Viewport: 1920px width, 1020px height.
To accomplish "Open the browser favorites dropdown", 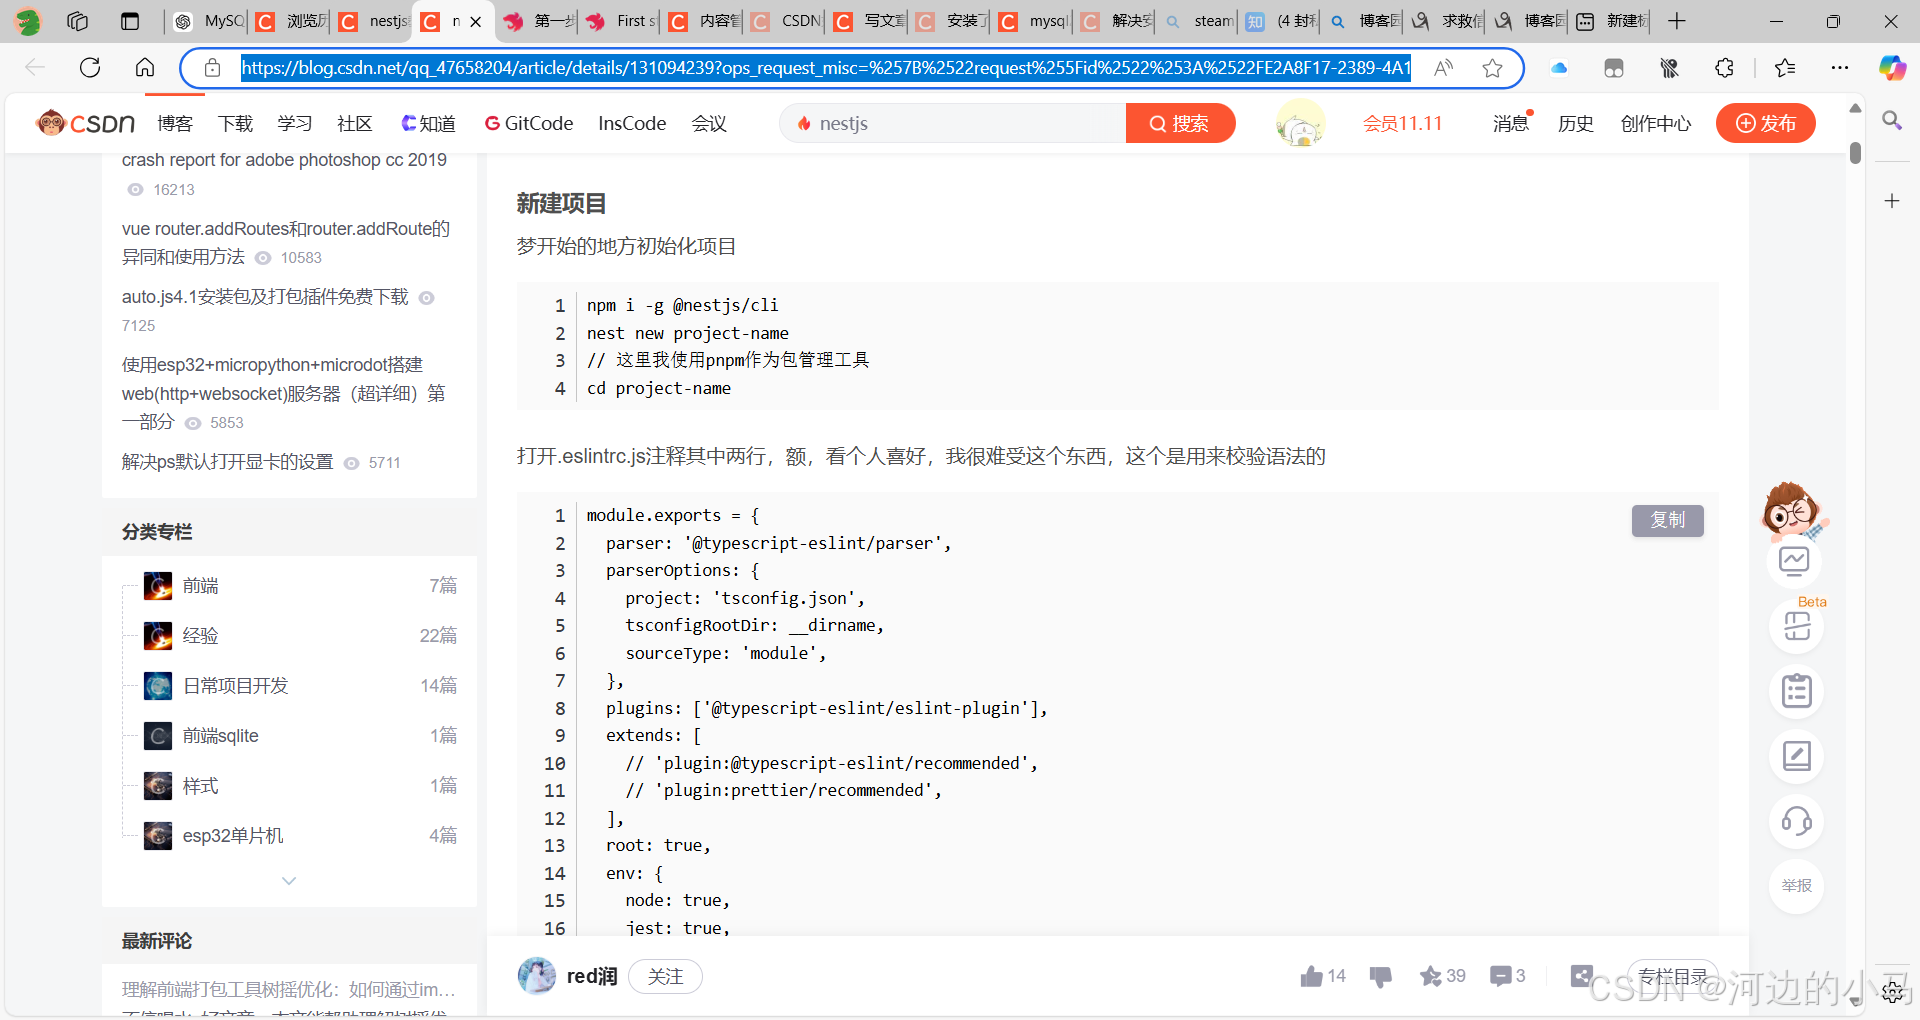I will coord(1785,68).
